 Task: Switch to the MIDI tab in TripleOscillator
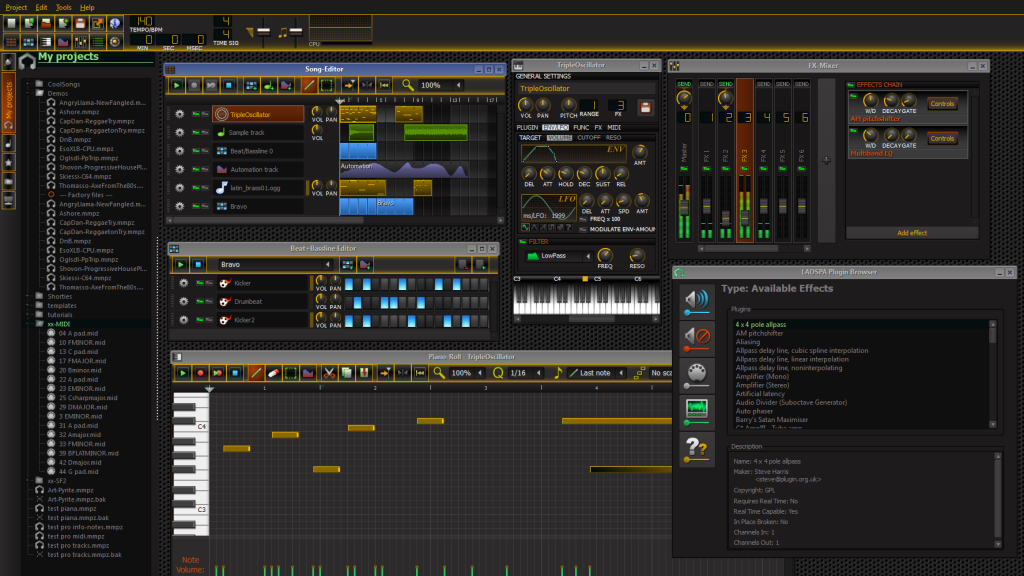(x=614, y=128)
